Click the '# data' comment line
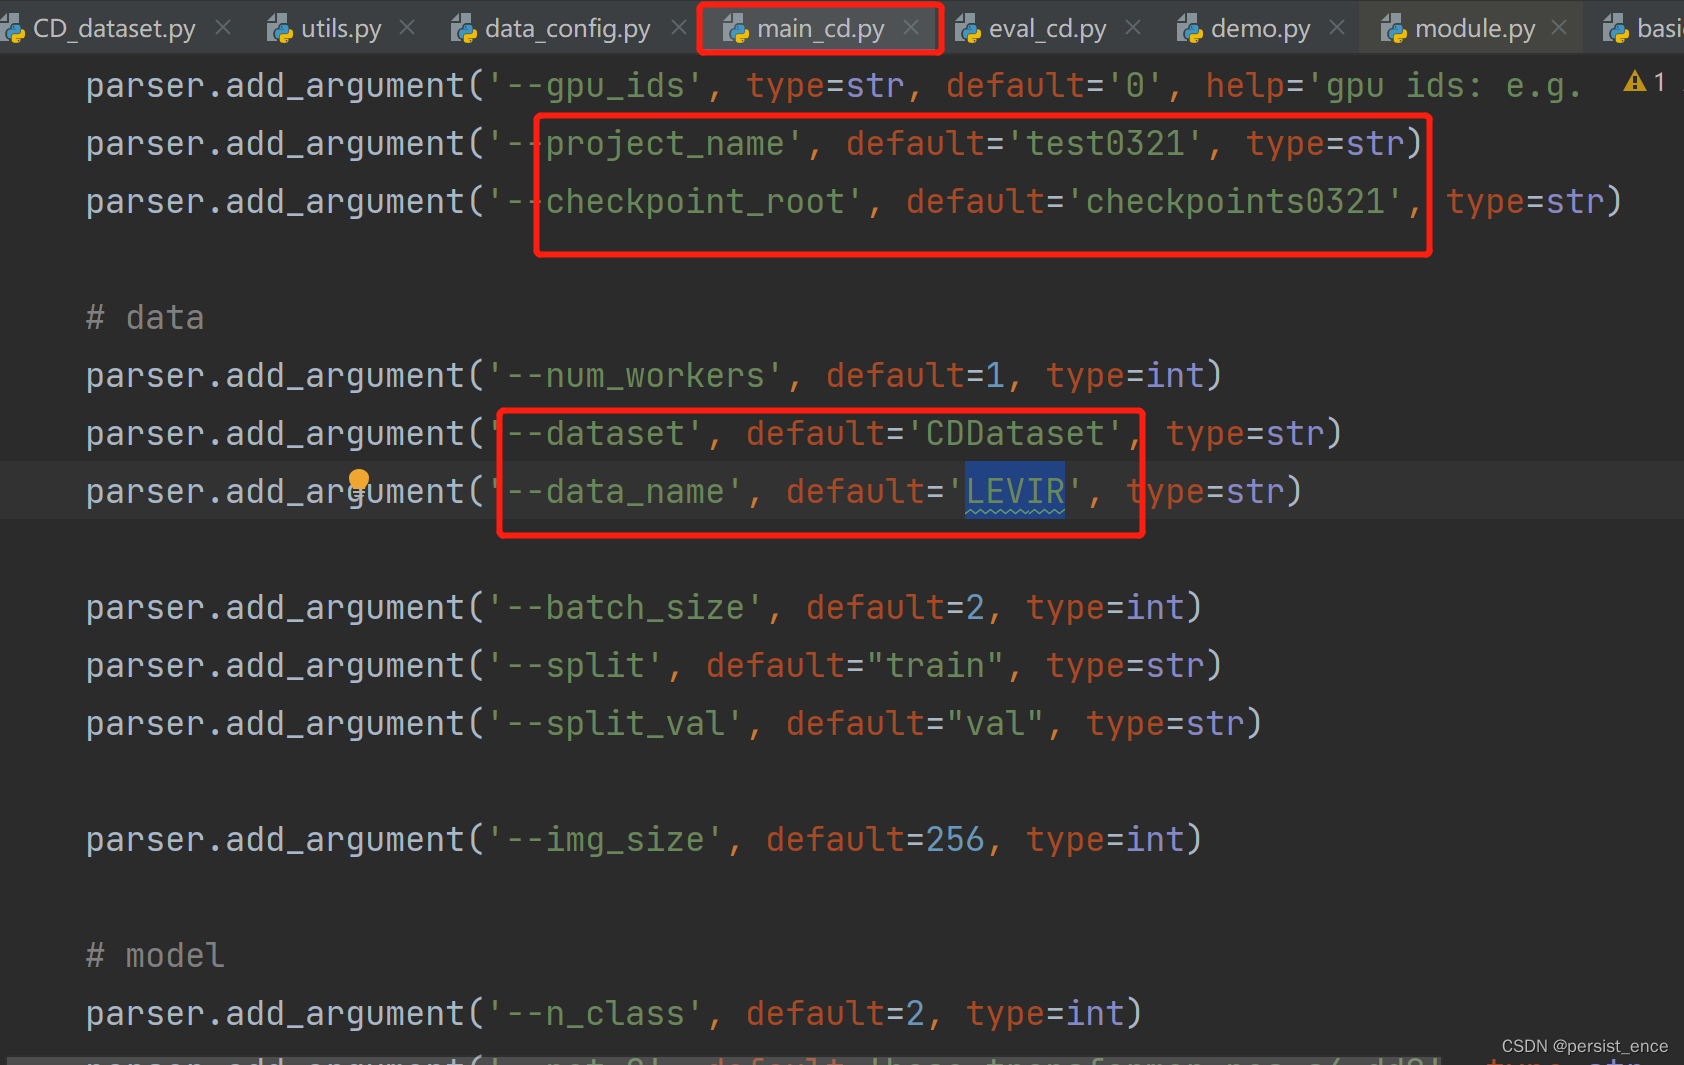This screenshot has width=1684, height=1065. pos(145,317)
